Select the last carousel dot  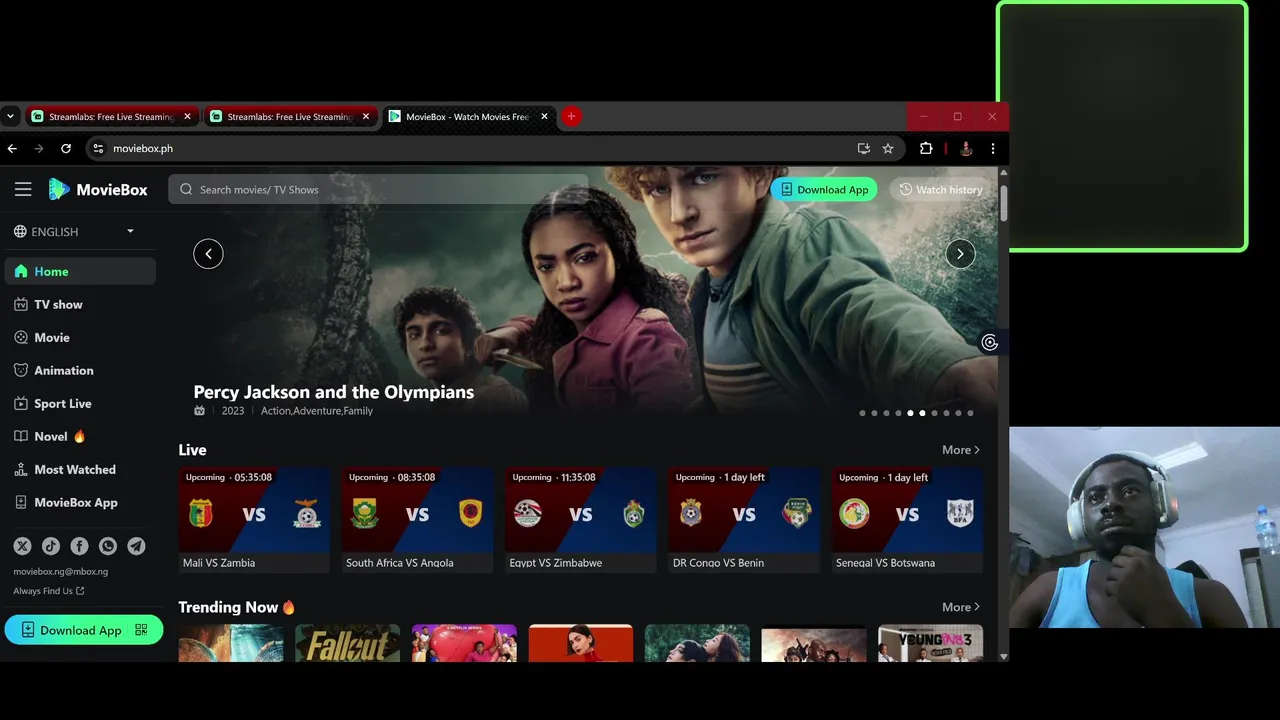click(x=970, y=413)
